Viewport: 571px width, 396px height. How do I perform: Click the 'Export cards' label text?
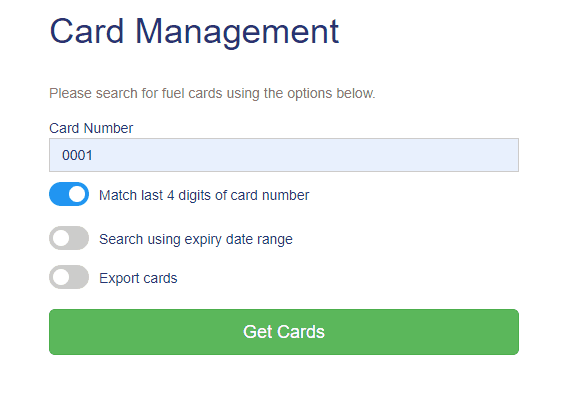point(138,278)
